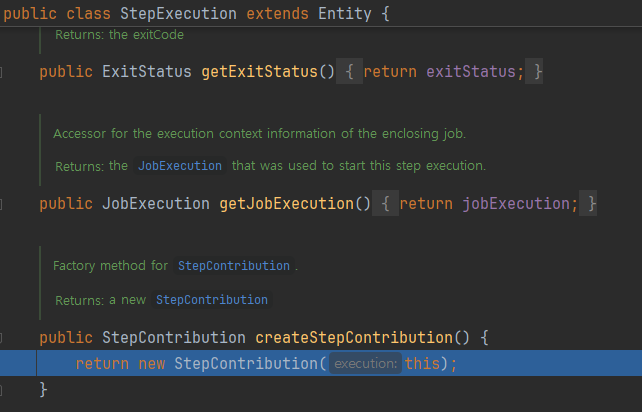Expand folded getJobExecution method's opening brace
642x412 pixels.
pyautogui.click(x=385, y=204)
